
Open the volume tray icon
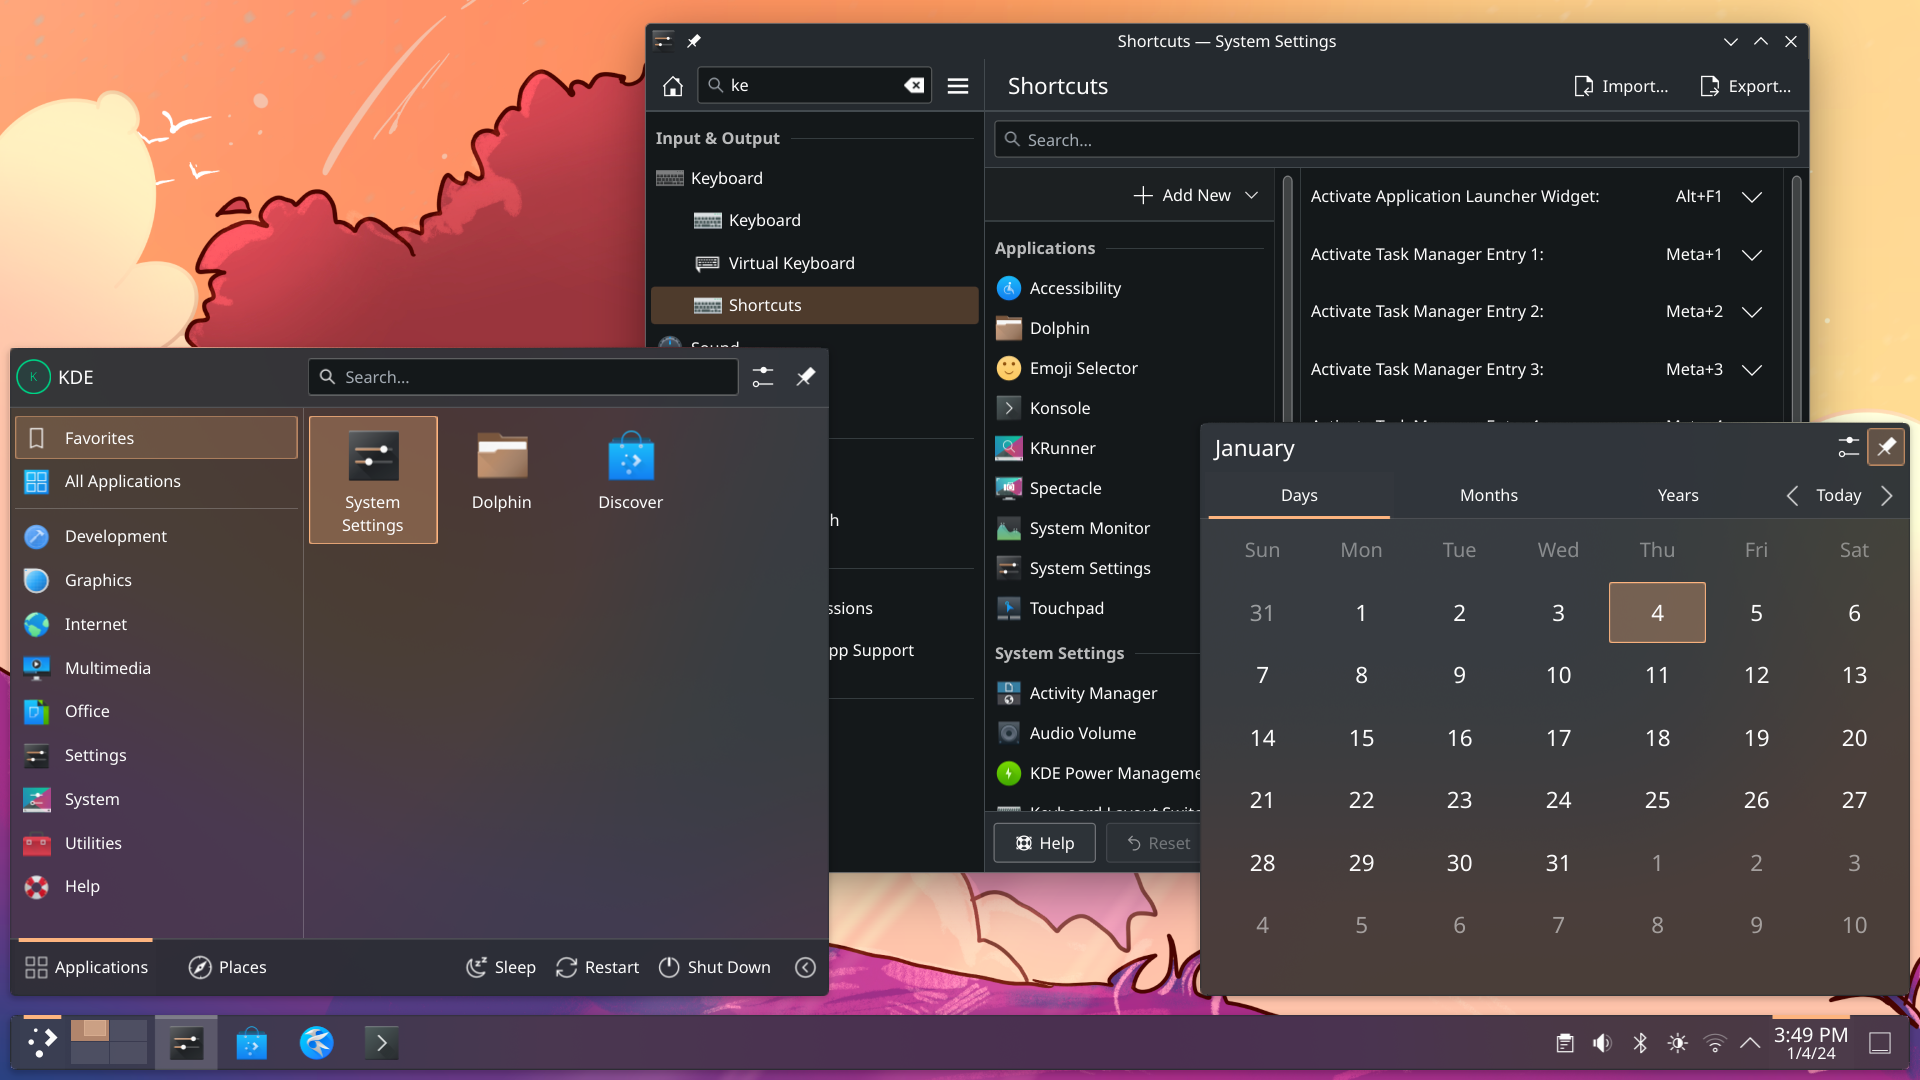point(1602,1043)
